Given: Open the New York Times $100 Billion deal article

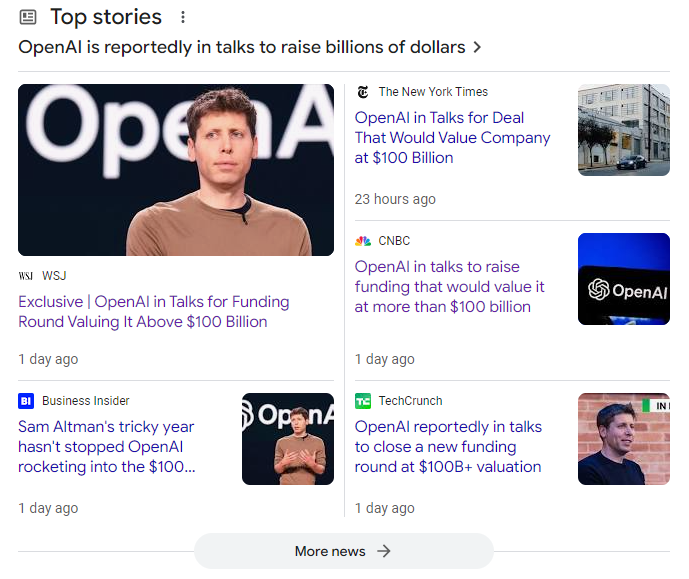Looking at the screenshot, I should point(452,138).
